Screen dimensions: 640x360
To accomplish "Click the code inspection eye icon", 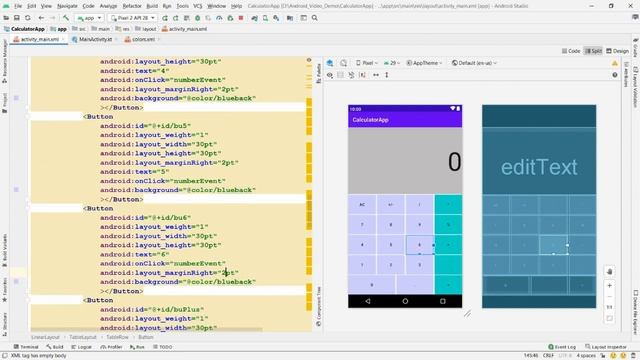I will pyautogui.click(x=309, y=60).
